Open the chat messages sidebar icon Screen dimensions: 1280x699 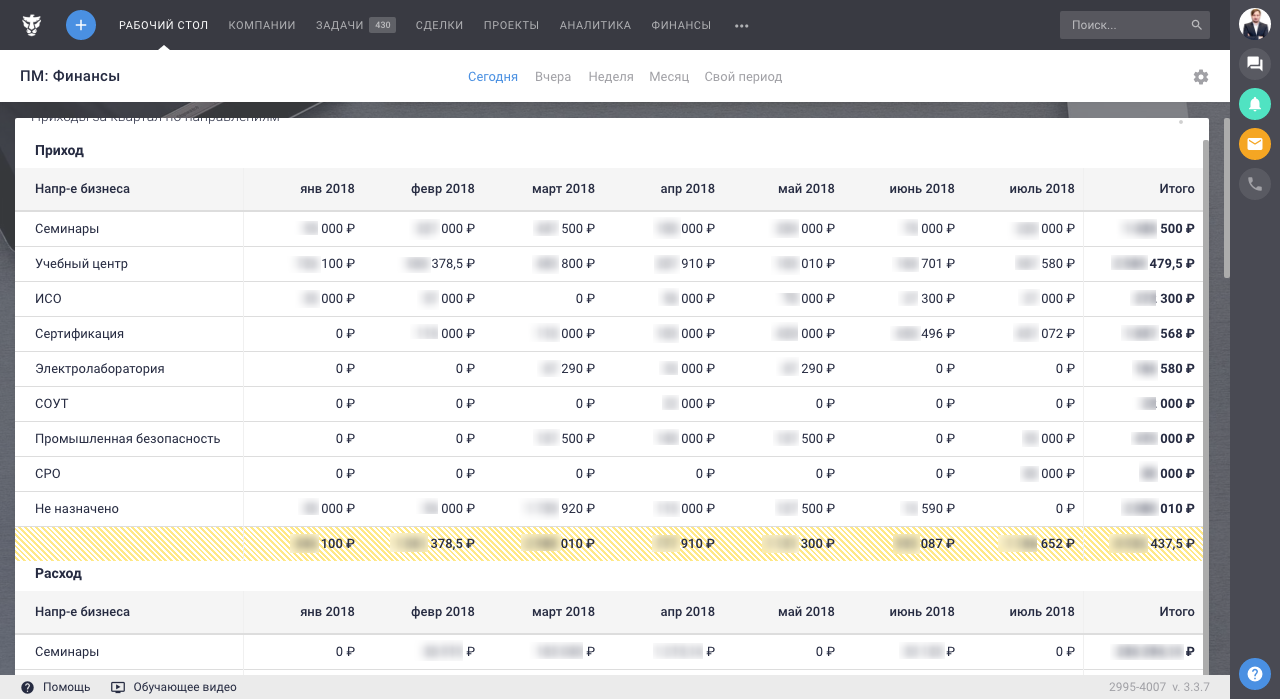point(1255,65)
